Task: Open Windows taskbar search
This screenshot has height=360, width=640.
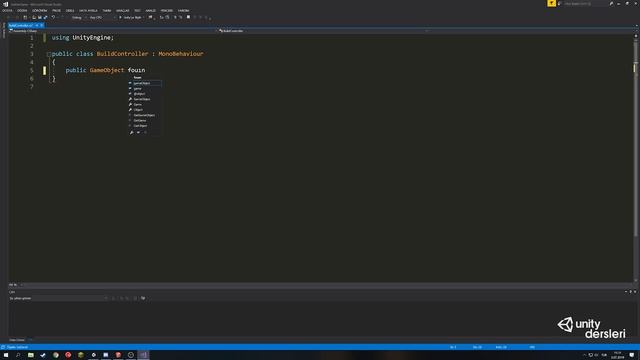Action: [x=18, y=355]
